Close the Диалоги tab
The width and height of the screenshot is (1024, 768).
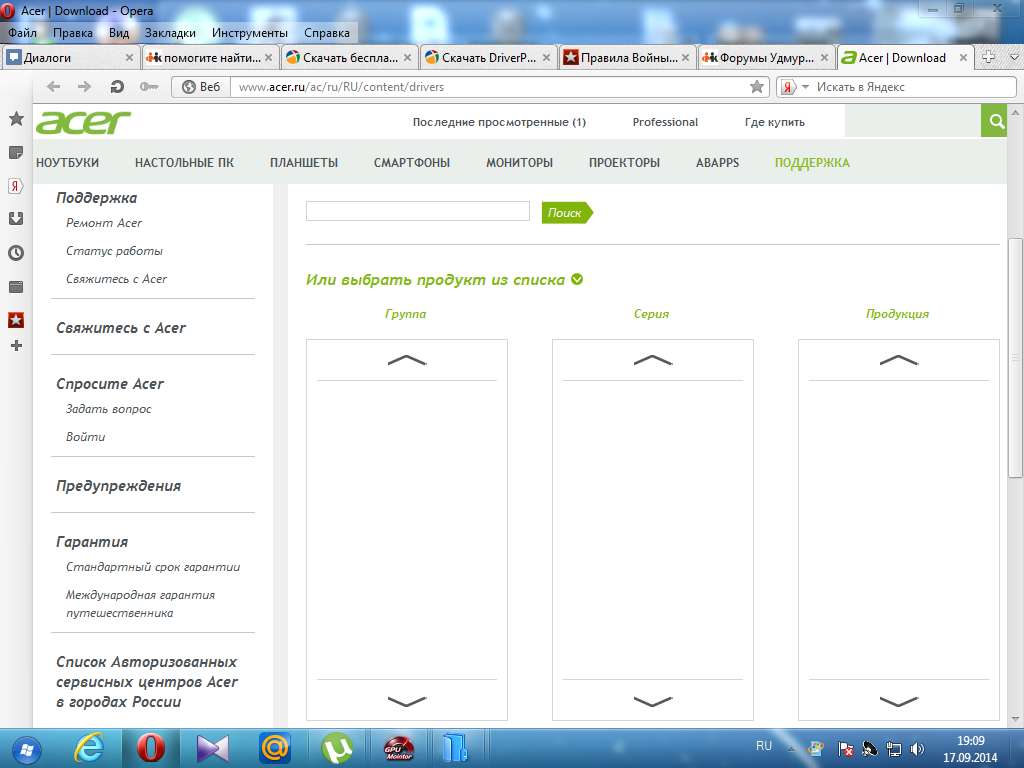[129, 57]
